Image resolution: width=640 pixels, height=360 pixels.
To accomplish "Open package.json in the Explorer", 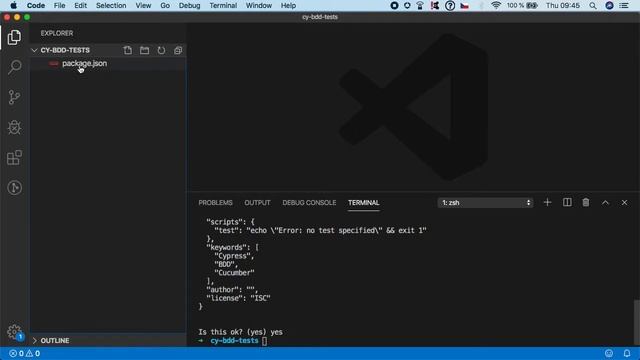I will pyautogui.click(x=84, y=63).
